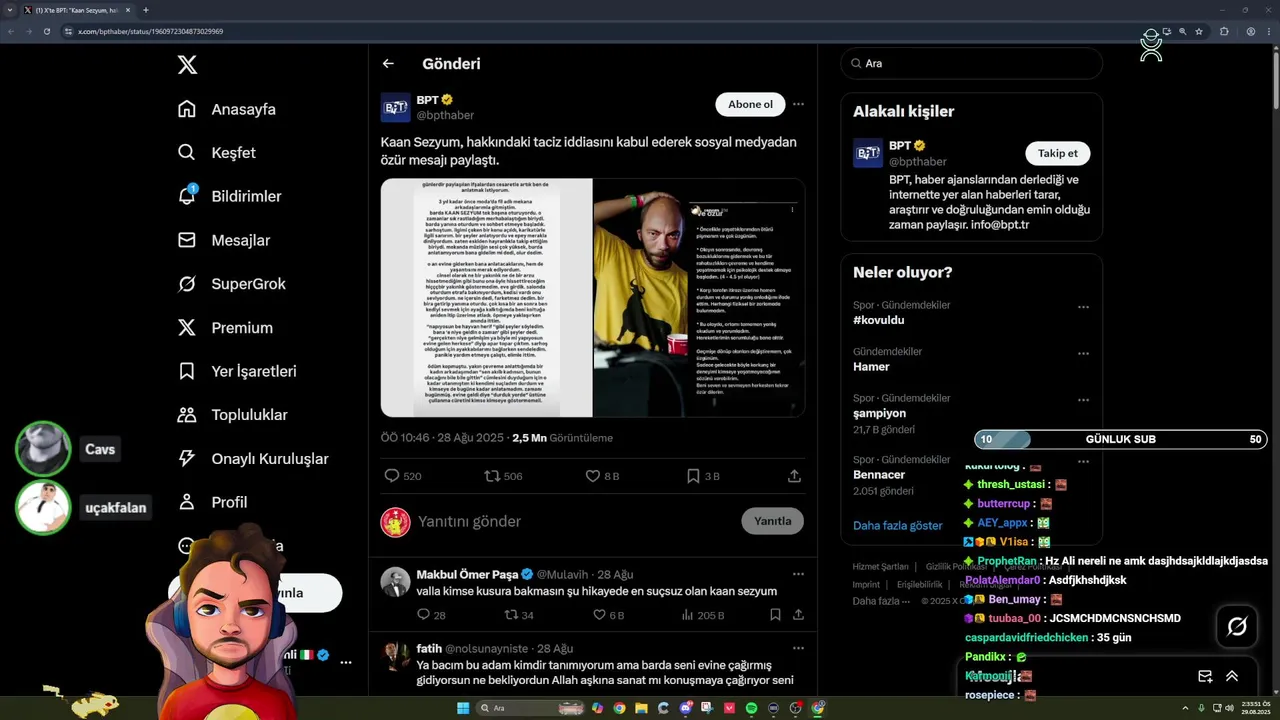Reply to Makbul Ömer Paşa comment showing 28

pos(423,615)
